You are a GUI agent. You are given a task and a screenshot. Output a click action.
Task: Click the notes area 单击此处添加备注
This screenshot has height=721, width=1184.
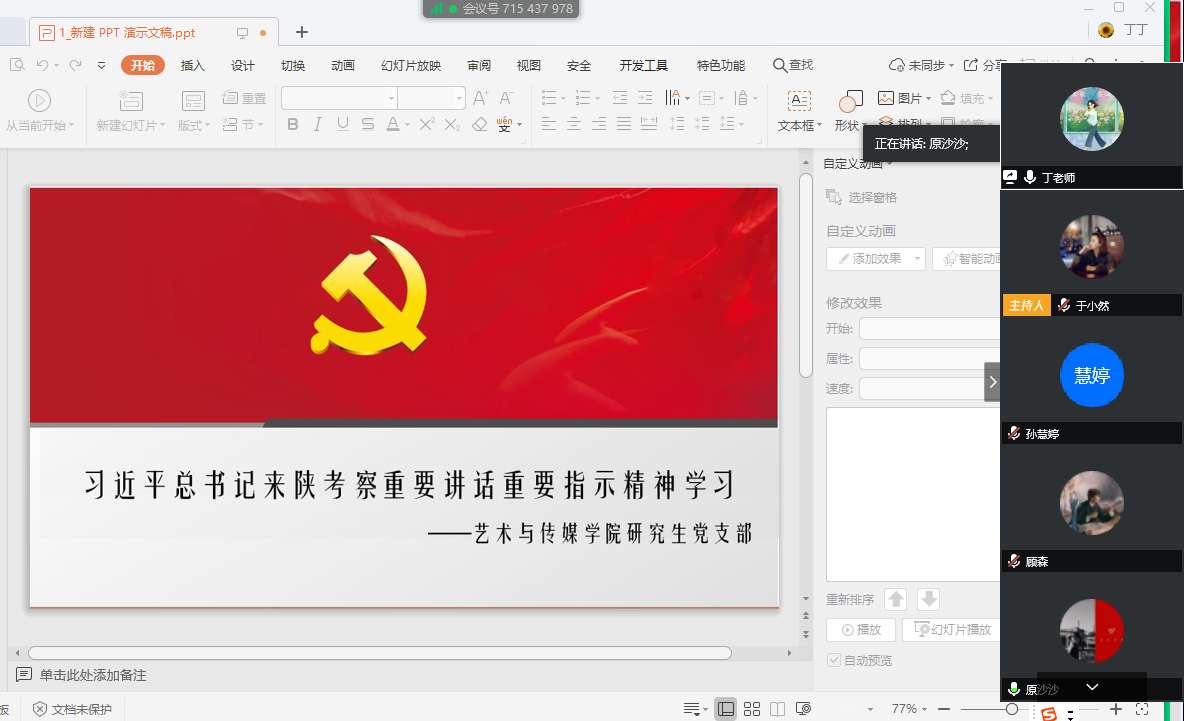(x=93, y=675)
